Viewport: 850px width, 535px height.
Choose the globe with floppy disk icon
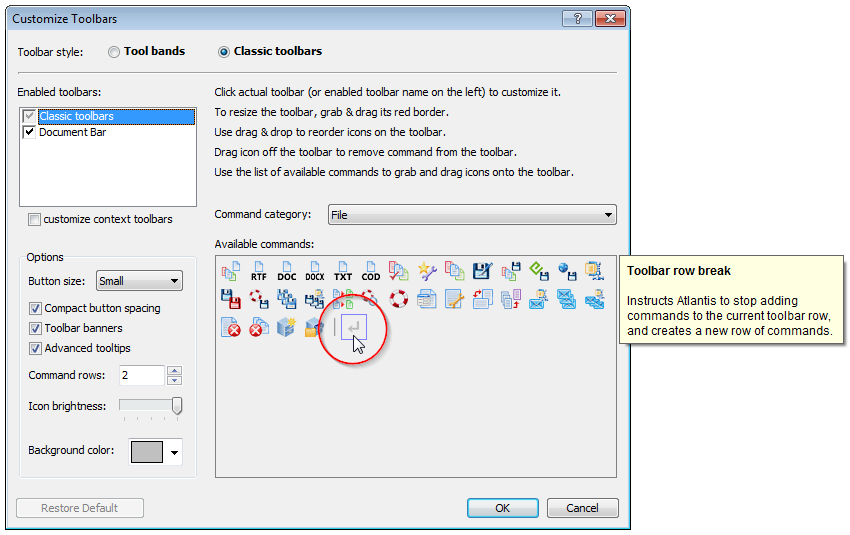[x=568, y=270]
